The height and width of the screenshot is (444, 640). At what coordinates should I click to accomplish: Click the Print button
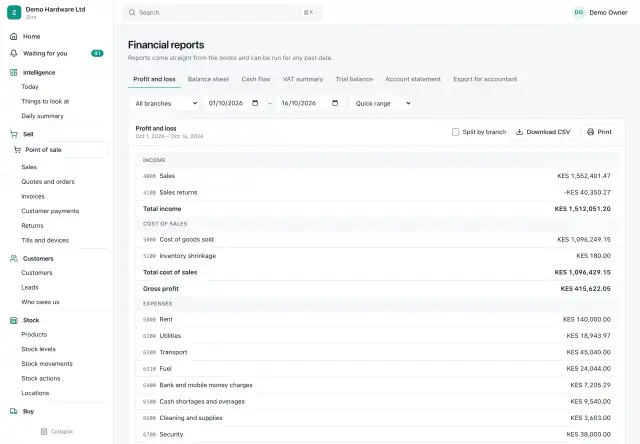point(599,132)
